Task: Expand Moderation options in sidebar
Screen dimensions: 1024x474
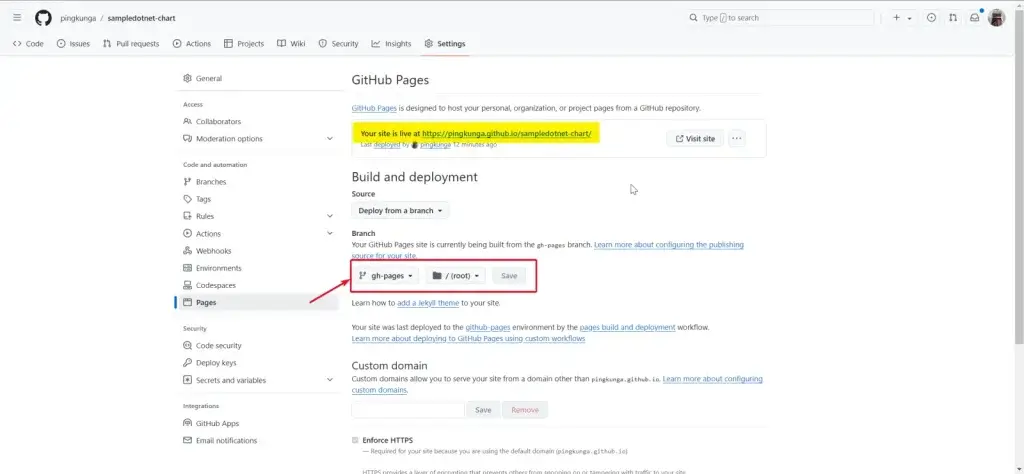Action: (x=330, y=138)
